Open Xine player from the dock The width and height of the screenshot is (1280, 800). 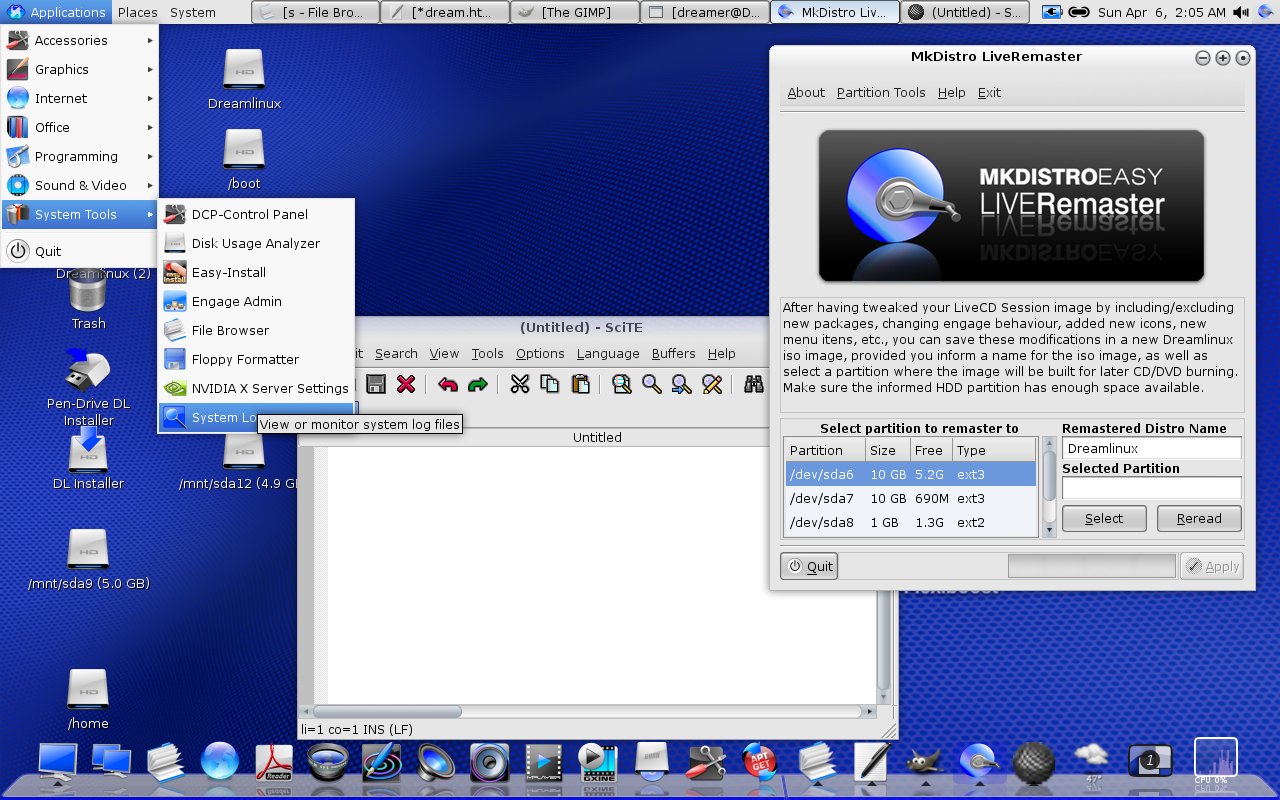[598, 762]
